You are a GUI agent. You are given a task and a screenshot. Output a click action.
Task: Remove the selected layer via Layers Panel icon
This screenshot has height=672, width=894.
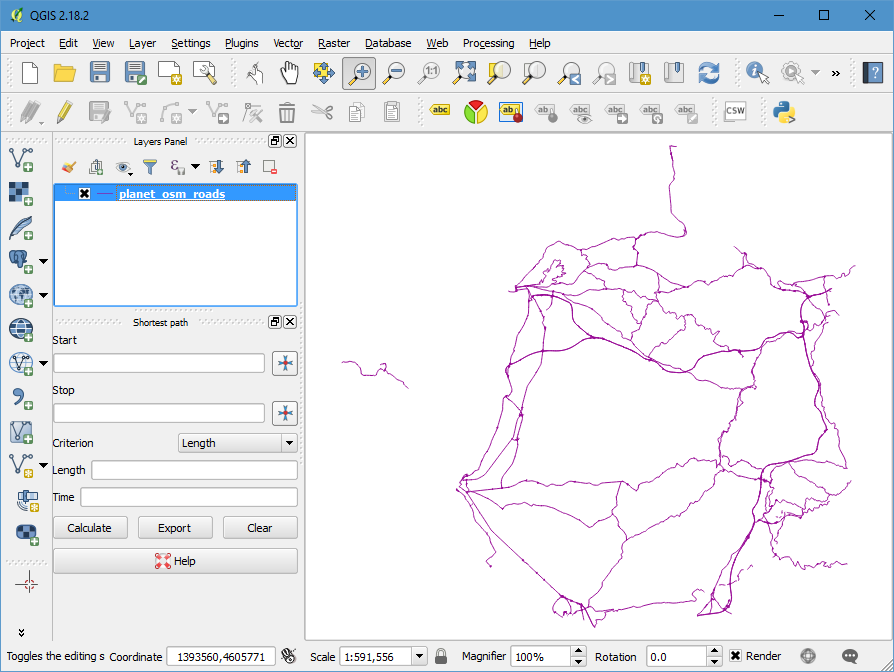(x=270, y=167)
